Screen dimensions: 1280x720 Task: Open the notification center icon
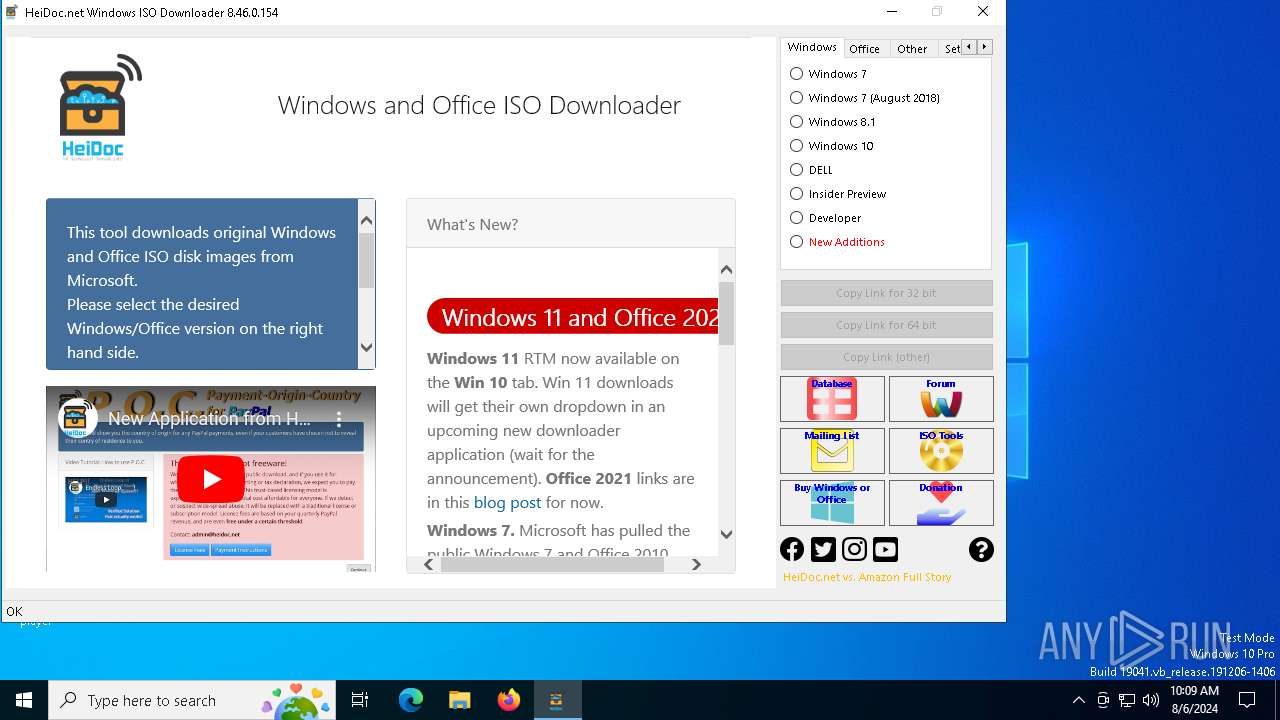click(1247, 700)
